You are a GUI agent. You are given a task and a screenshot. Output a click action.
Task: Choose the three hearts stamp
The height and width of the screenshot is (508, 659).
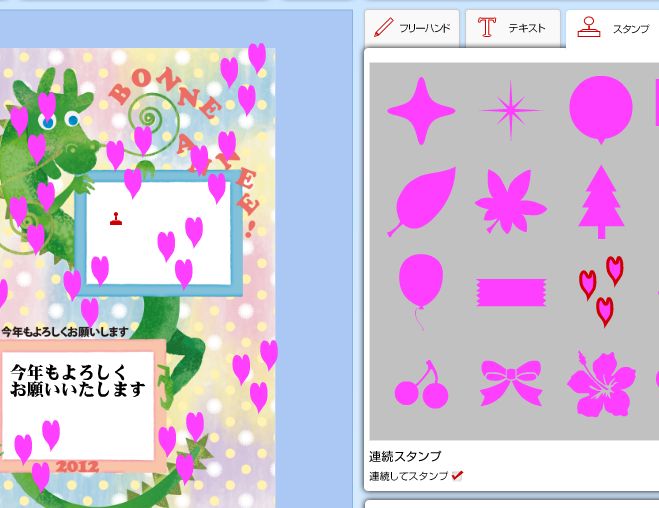601,292
